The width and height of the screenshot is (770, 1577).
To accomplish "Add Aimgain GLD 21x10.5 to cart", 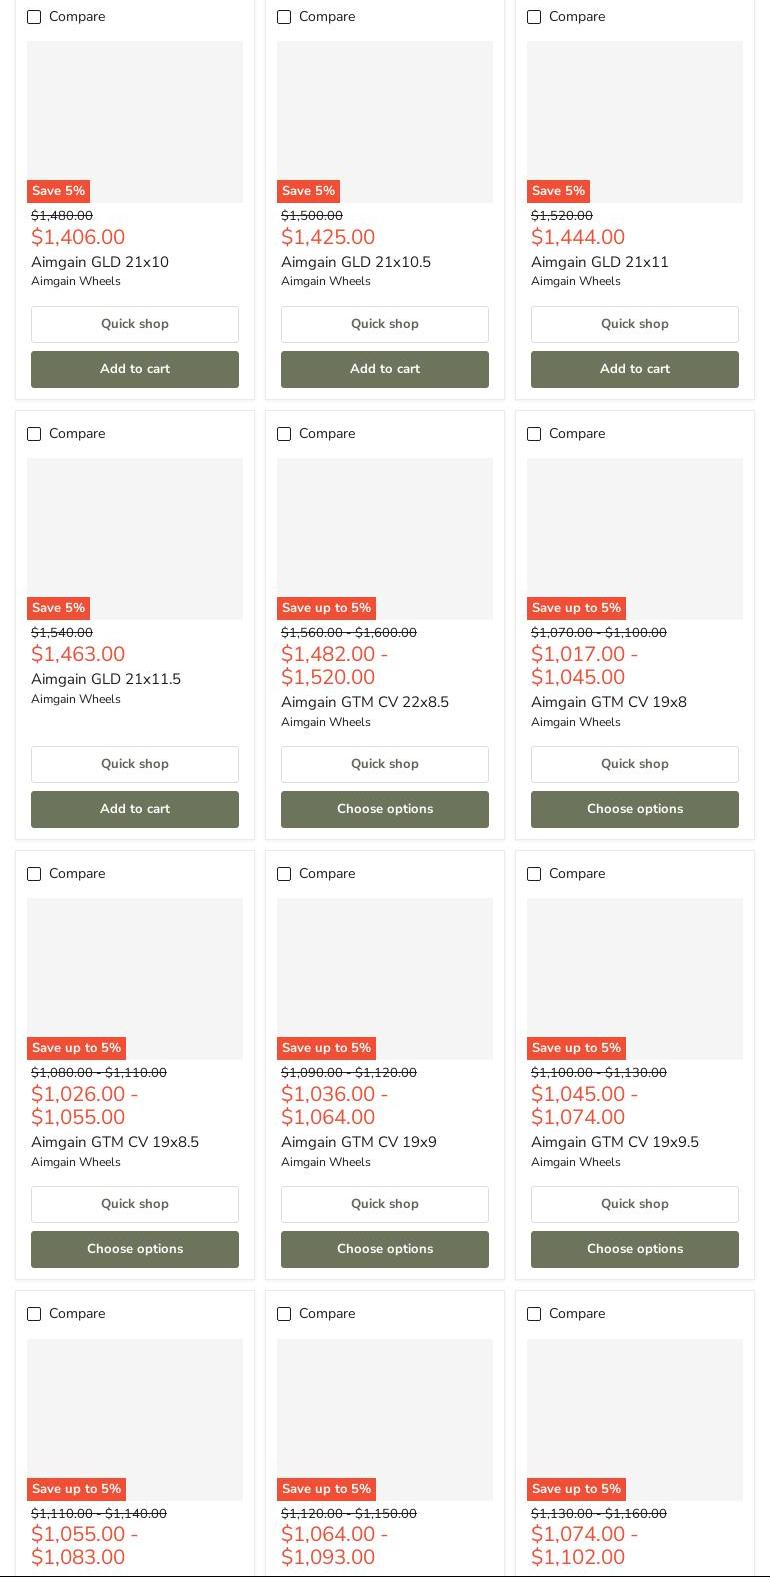I will (385, 369).
